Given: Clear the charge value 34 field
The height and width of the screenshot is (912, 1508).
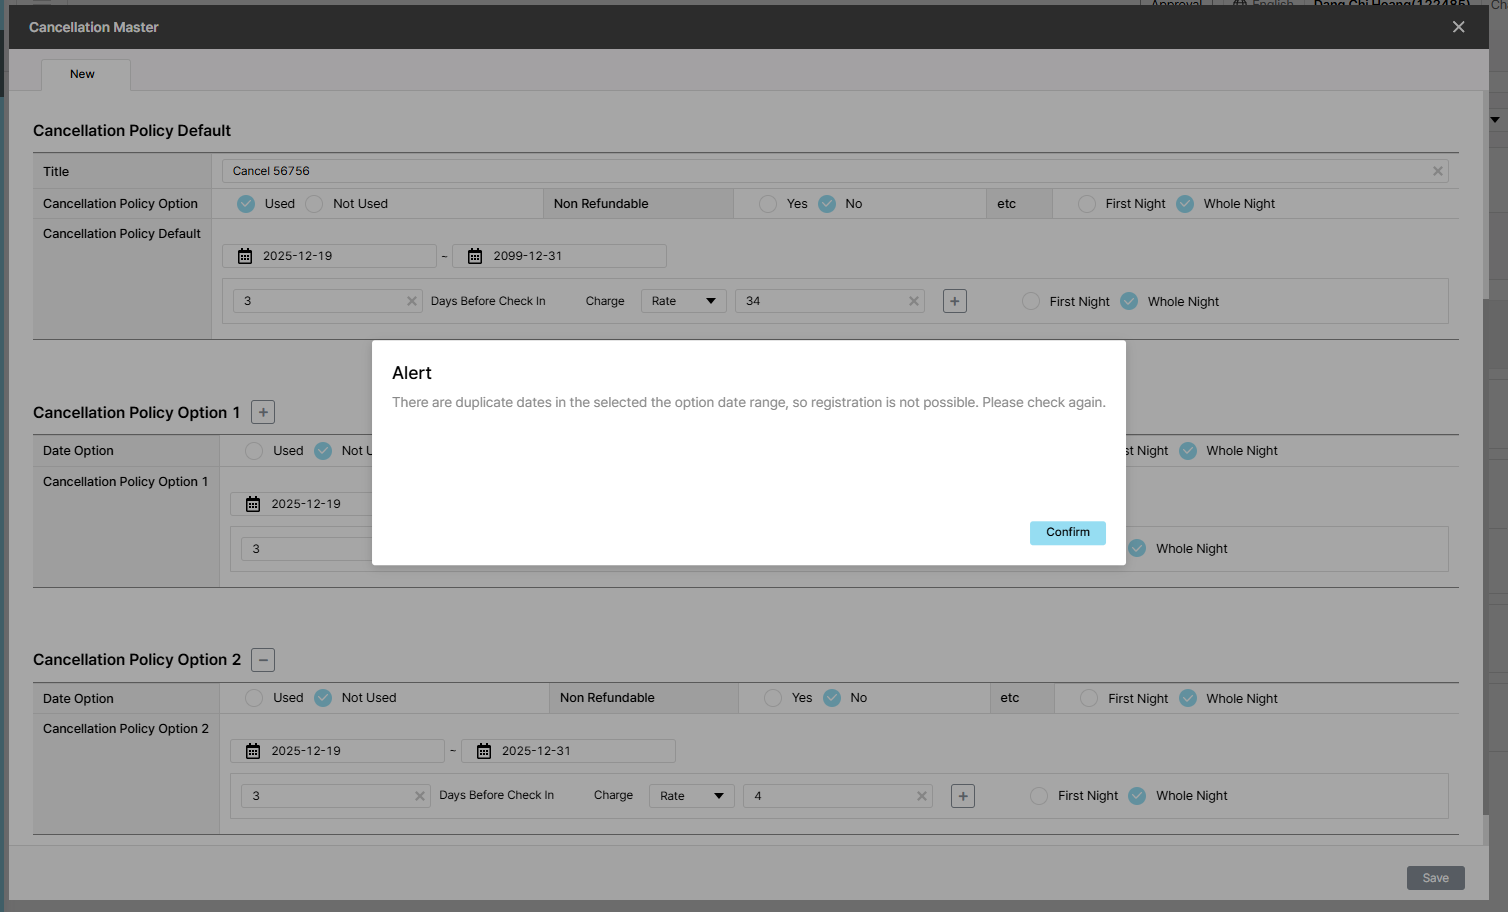Looking at the screenshot, I should coord(913,301).
